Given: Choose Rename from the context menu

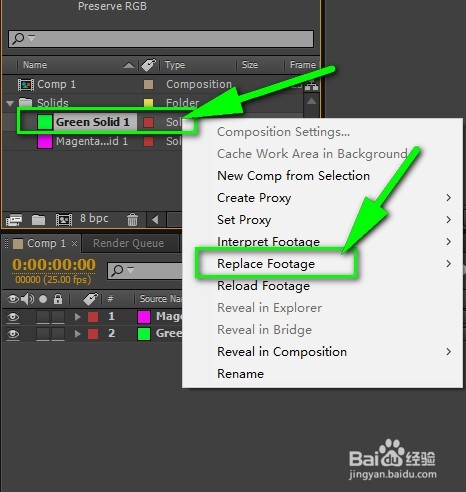Looking at the screenshot, I should tap(240, 374).
